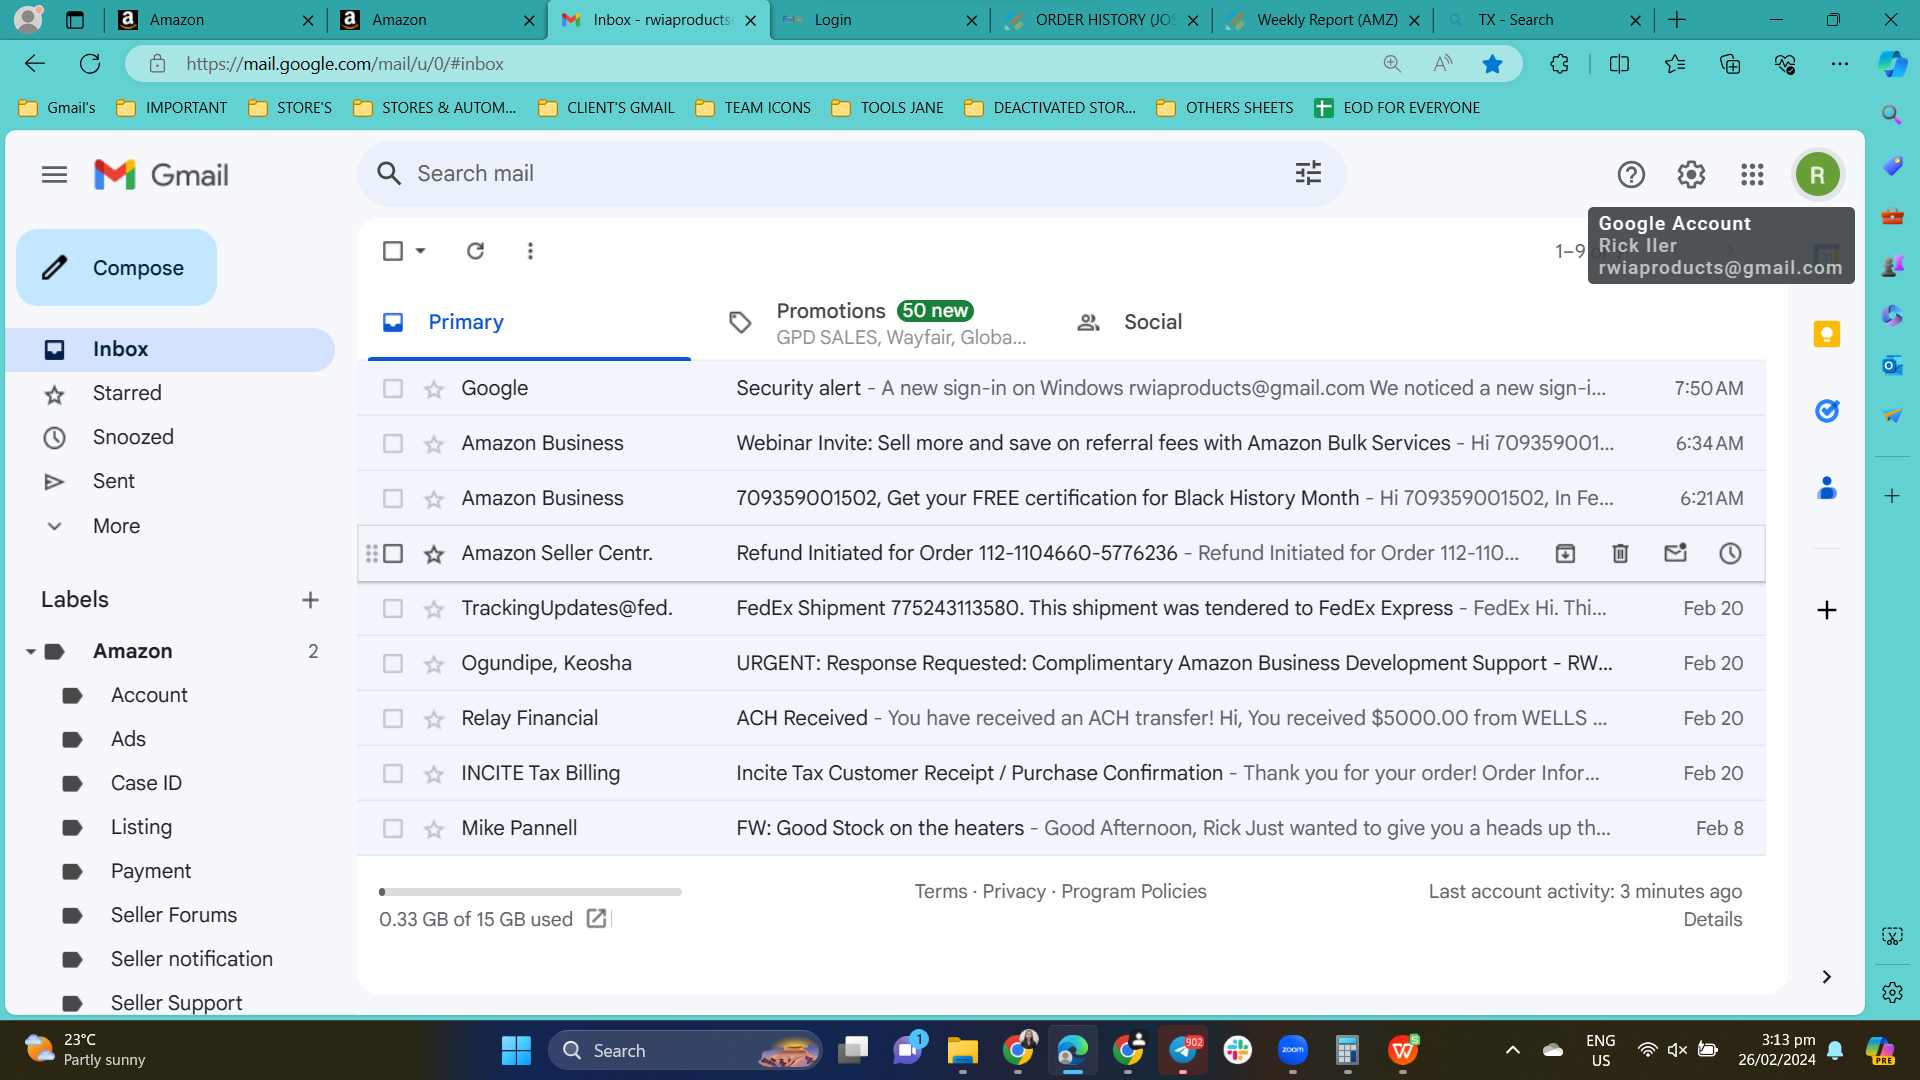This screenshot has height=1080, width=1920.
Task: Open Gmail Support help icon
Action: pos(1631,175)
